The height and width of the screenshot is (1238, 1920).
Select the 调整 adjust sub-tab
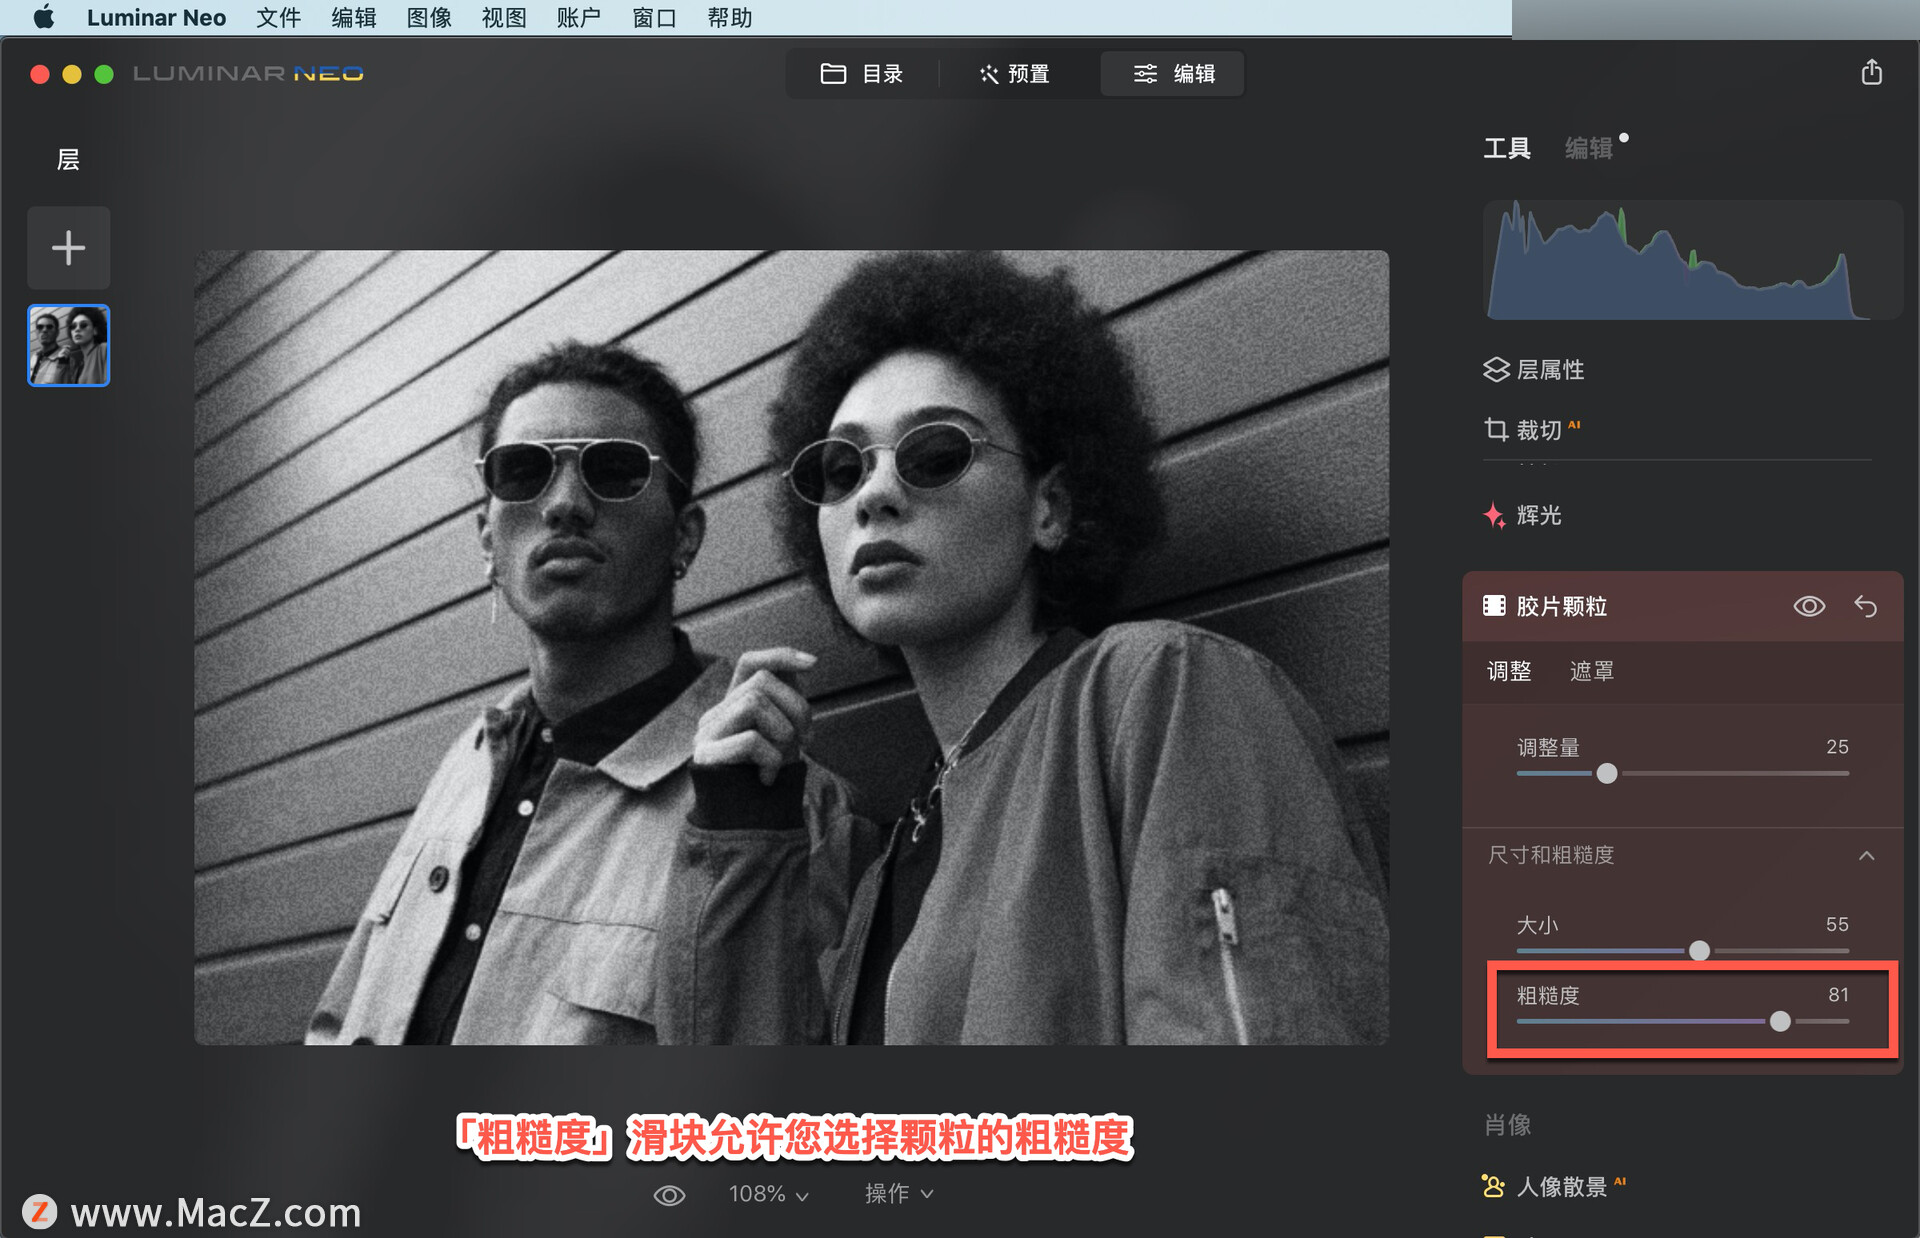click(1509, 671)
